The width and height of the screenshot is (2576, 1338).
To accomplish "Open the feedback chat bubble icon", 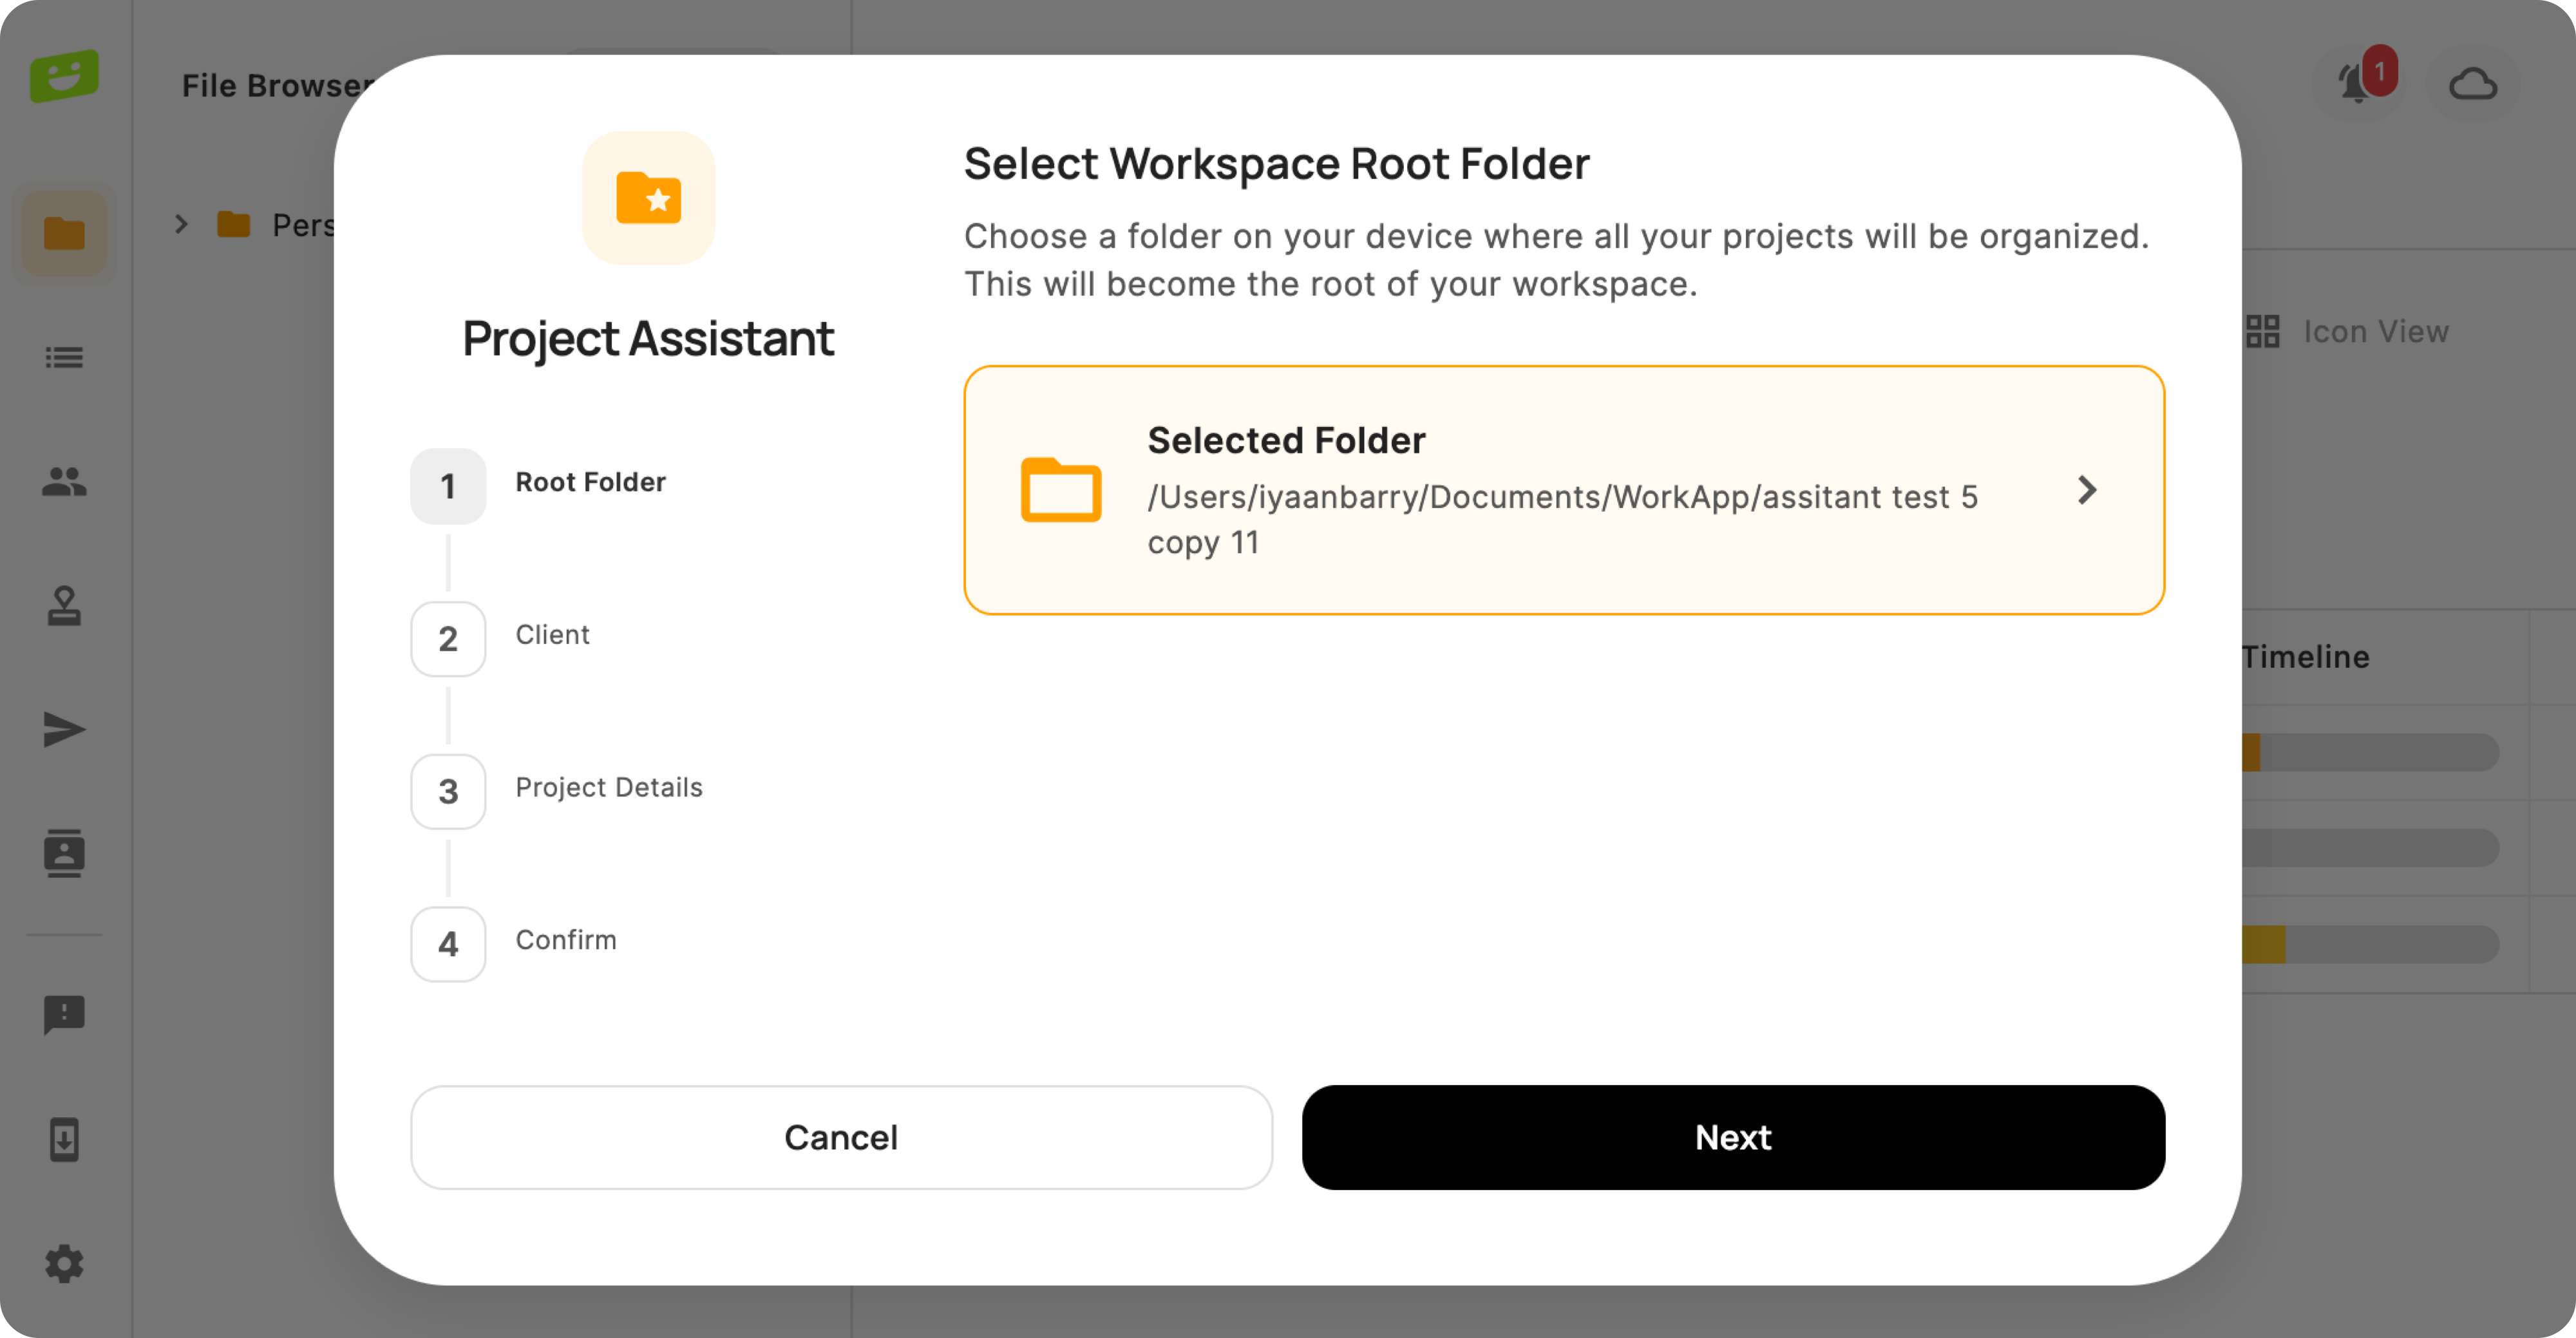I will pyautogui.click(x=63, y=1015).
